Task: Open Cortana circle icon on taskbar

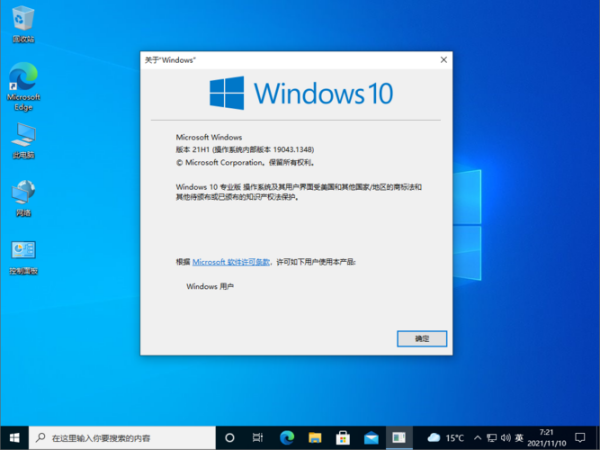Action: (230, 438)
